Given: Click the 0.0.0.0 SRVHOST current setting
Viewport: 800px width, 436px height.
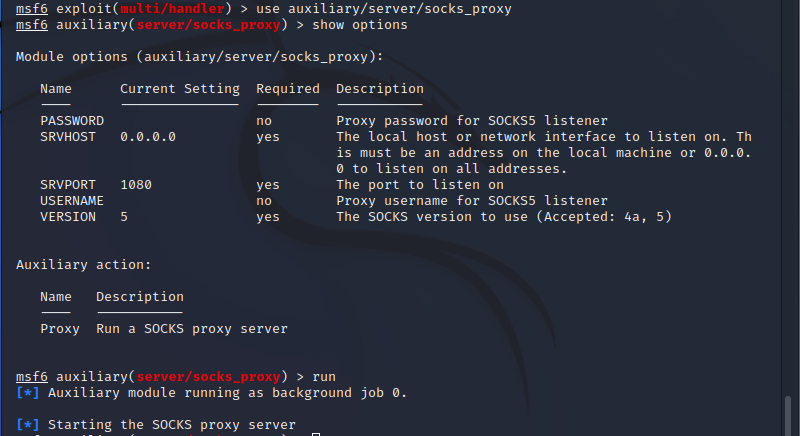Looking at the screenshot, I should pyautogui.click(x=148, y=137).
